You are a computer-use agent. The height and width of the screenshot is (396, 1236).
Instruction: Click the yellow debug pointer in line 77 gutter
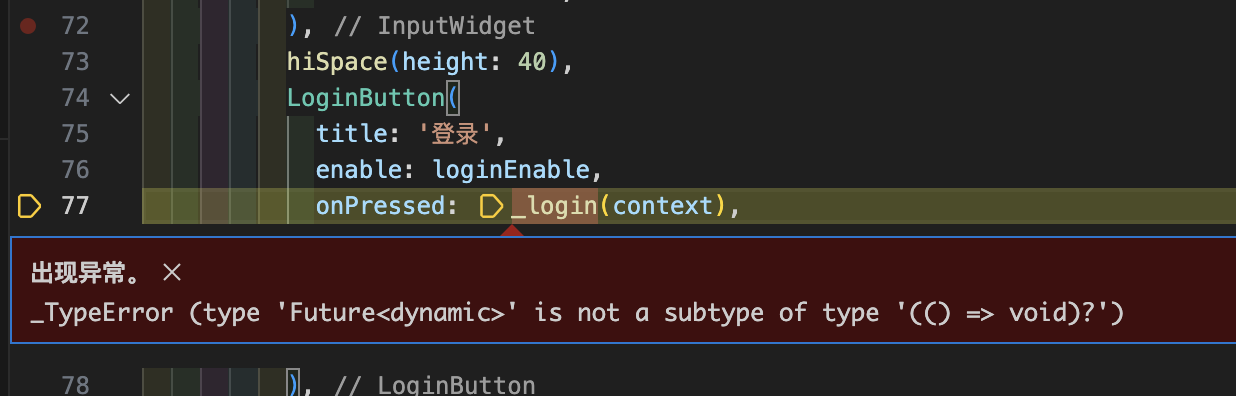pyautogui.click(x=29, y=206)
